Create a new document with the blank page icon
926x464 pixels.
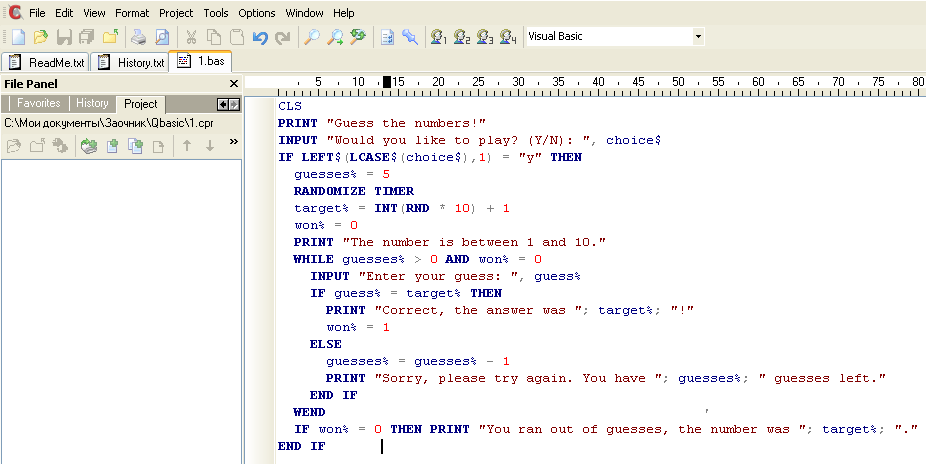pos(18,37)
